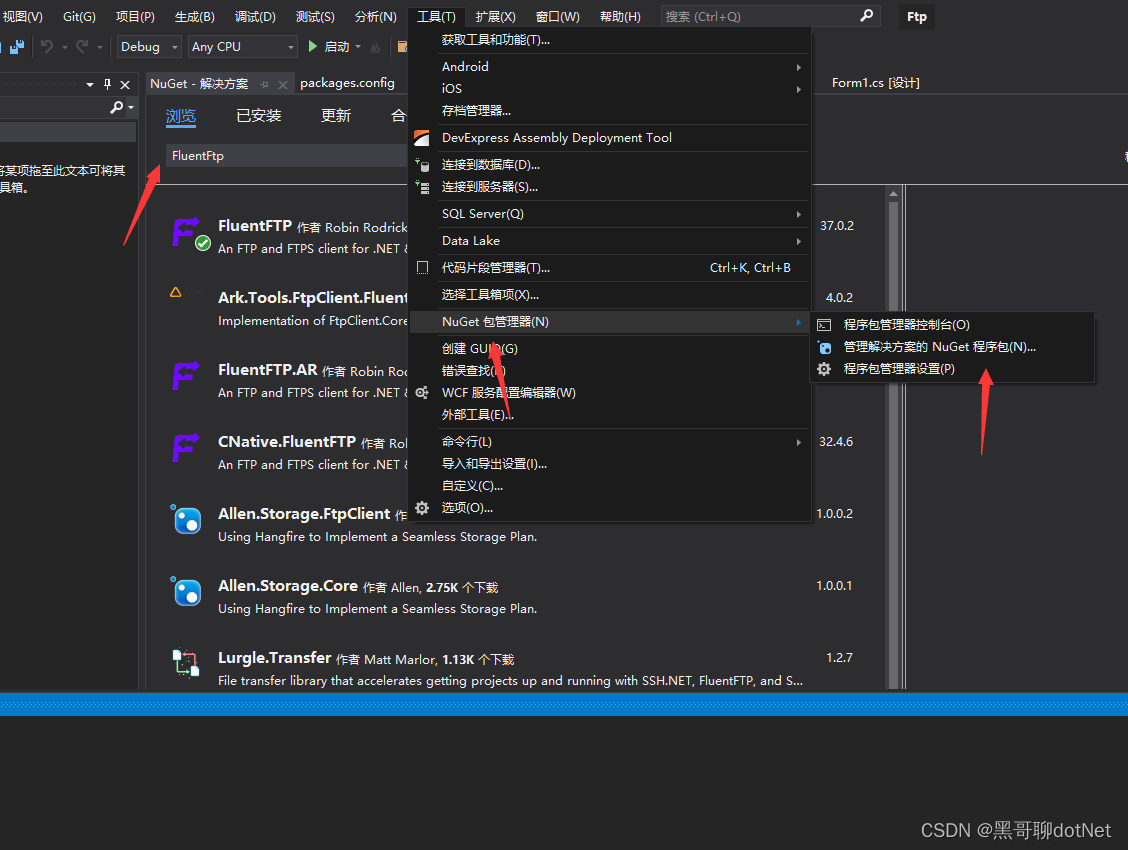
Task: Click the FluentFTP.AR package icon
Action: 186,375
